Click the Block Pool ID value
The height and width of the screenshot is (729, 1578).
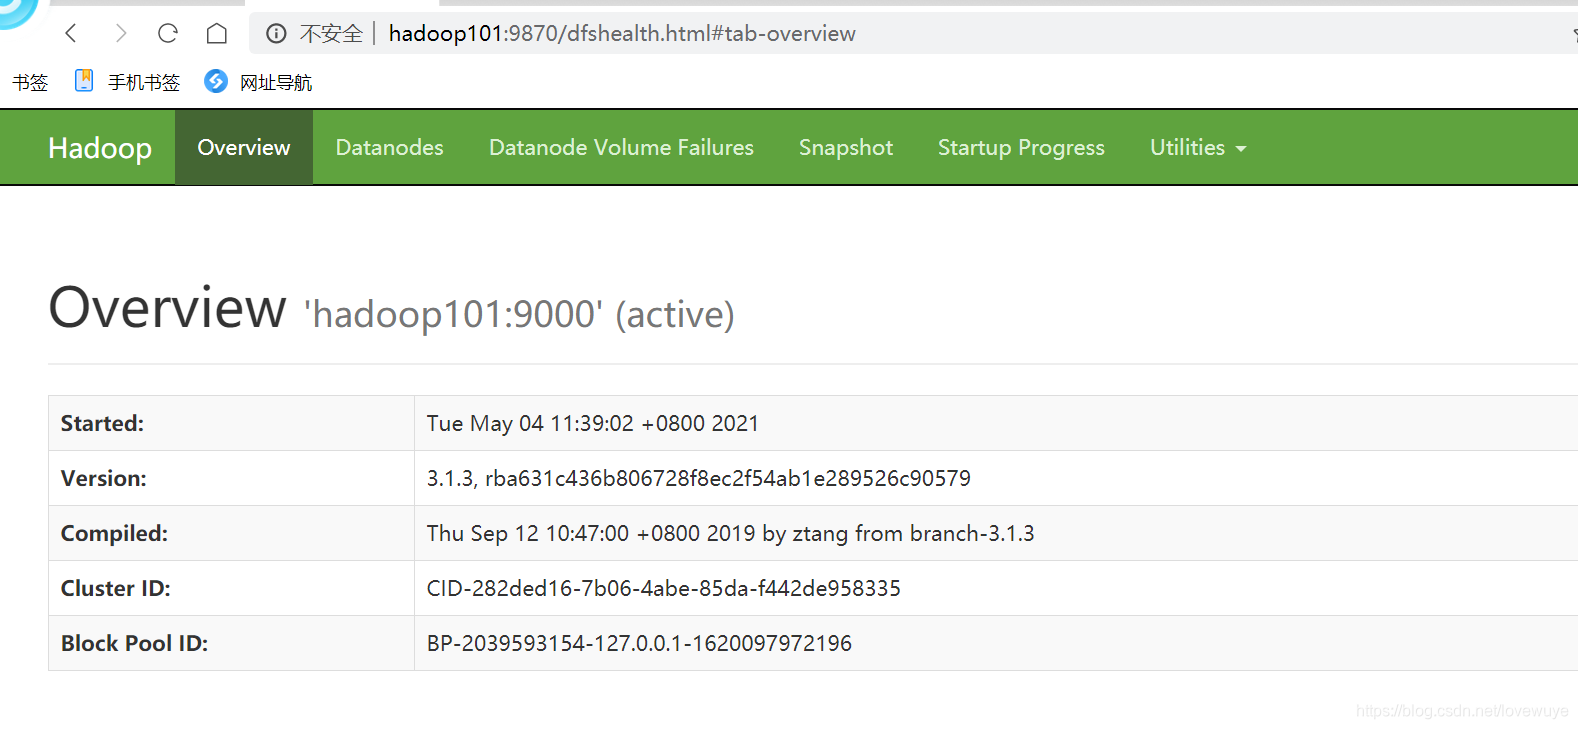(639, 643)
